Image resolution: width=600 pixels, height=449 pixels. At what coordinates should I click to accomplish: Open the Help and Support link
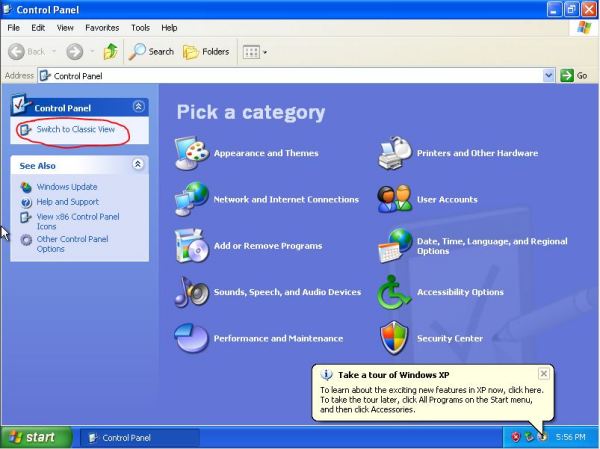pyautogui.click(x=67, y=202)
